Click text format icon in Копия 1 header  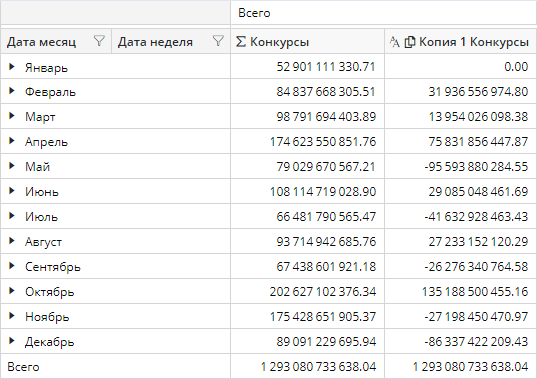[395, 42]
